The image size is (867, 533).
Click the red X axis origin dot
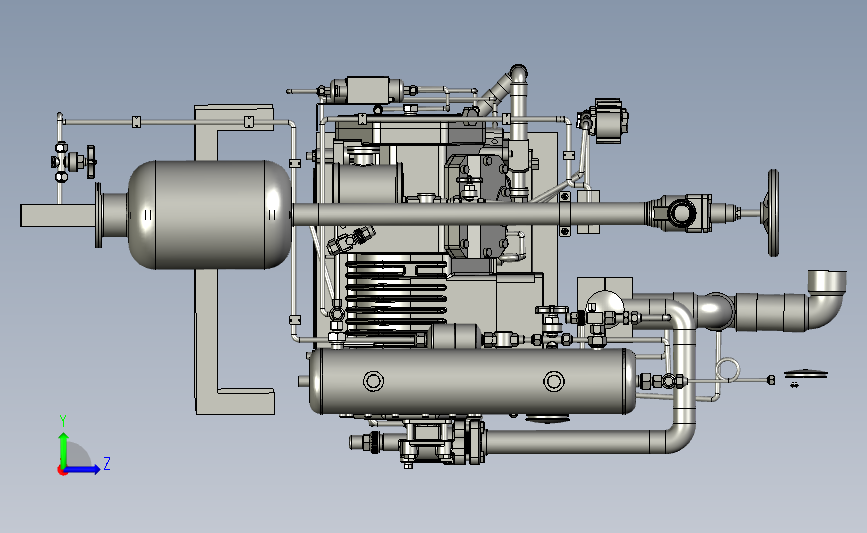(x=62, y=471)
